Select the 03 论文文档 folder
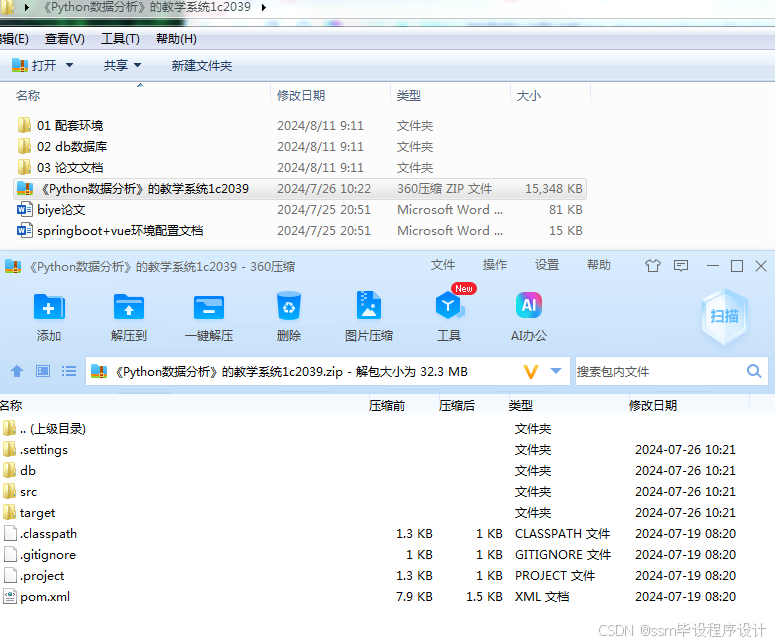This screenshot has width=775, height=644. 60,168
